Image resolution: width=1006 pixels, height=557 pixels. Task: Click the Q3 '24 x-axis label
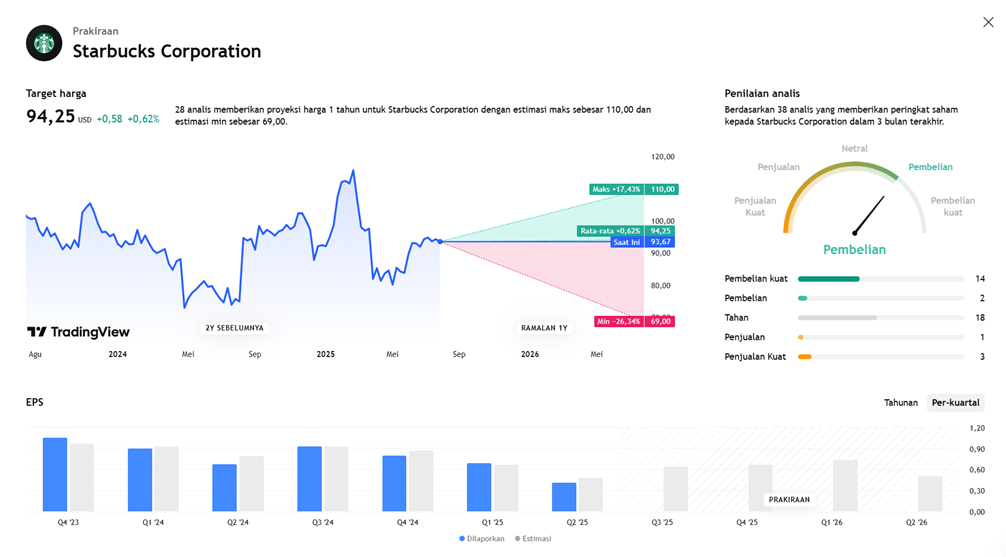(x=323, y=522)
